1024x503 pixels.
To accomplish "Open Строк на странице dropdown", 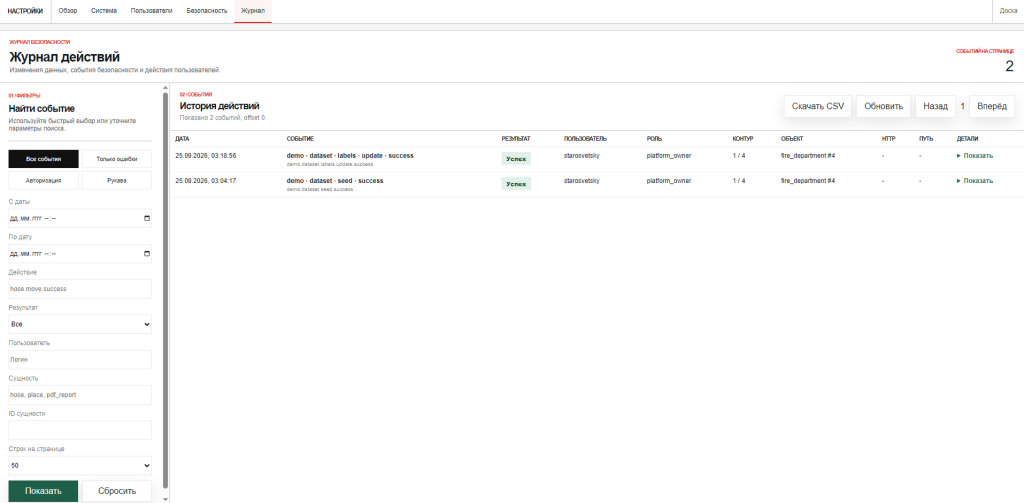I will coord(80,466).
